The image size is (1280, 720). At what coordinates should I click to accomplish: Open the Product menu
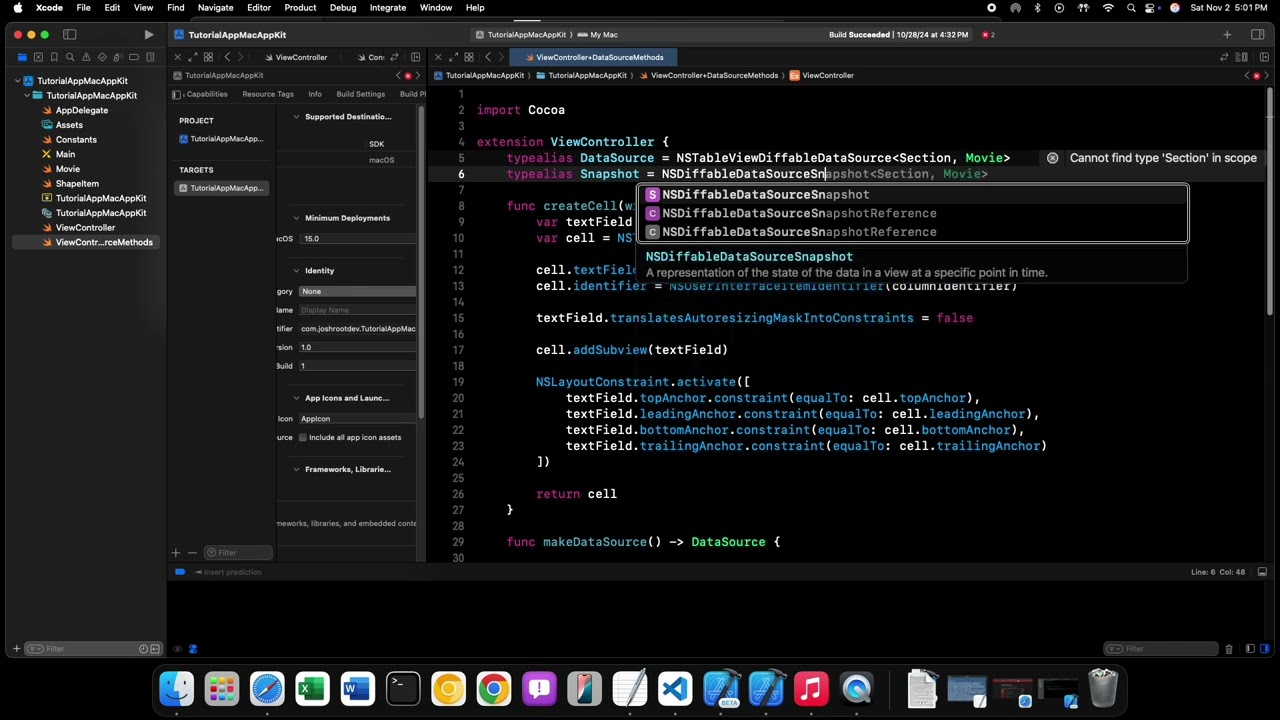point(300,8)
